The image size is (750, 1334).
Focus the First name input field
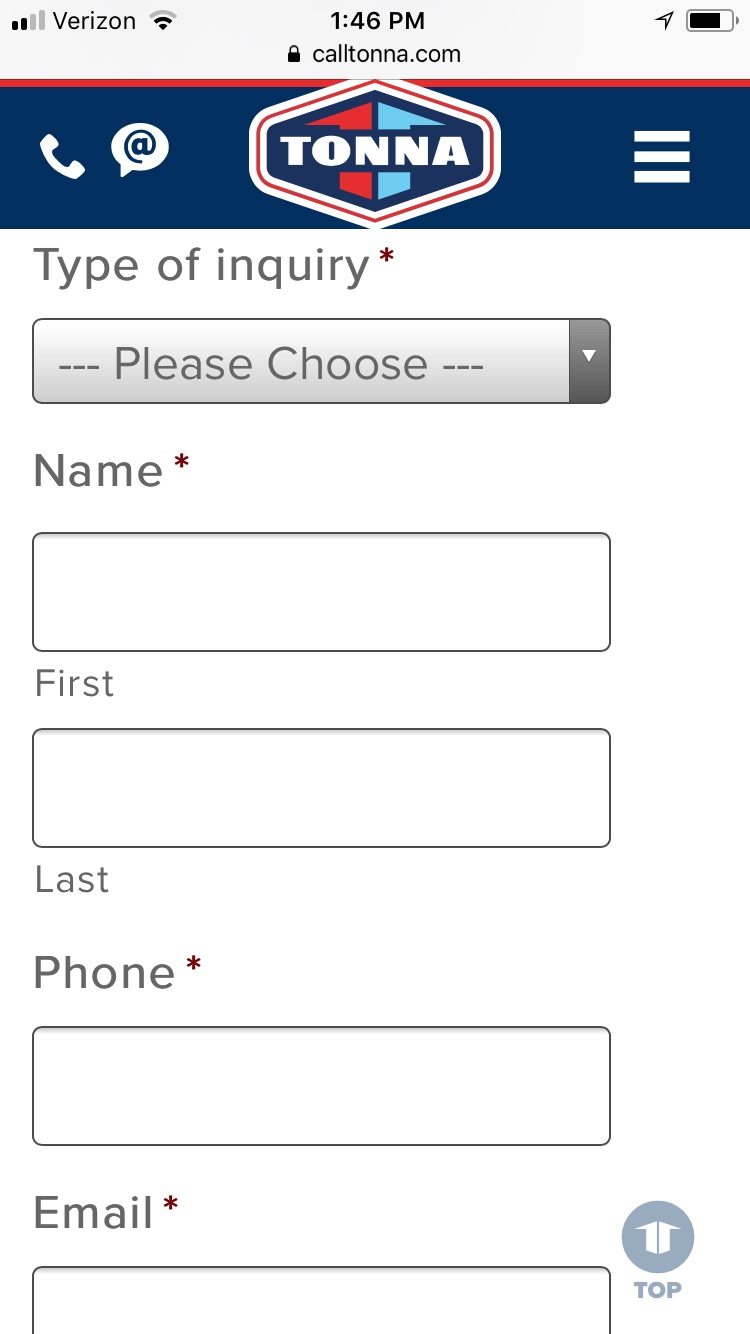pyautogui.click(x=321, y=592)
